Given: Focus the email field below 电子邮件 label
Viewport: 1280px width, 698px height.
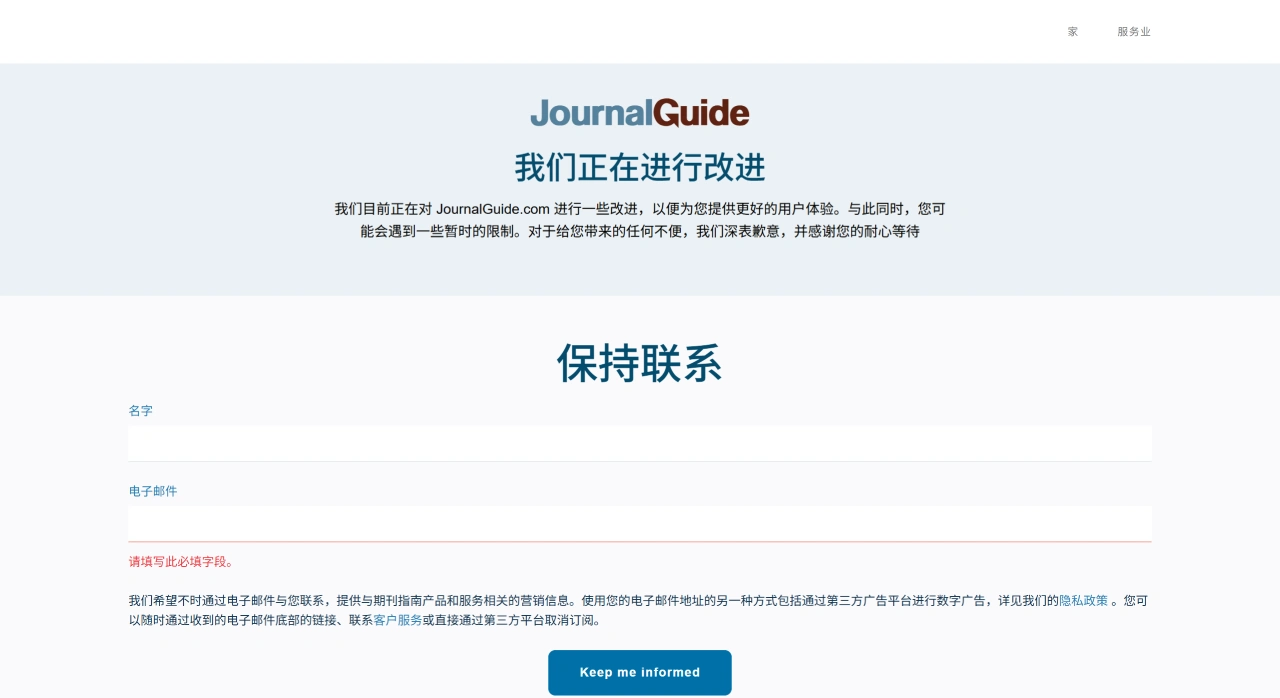Looking at the screenshot, I should click(639, 523).
